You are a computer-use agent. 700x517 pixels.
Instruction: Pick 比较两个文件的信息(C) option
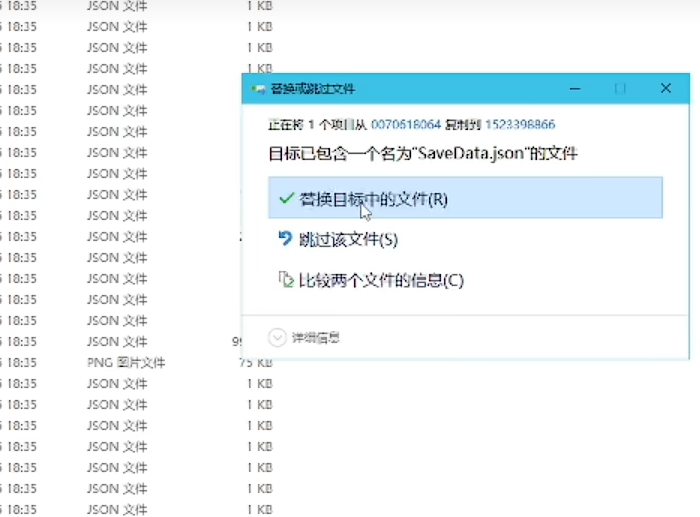pyautogui.click(x=381, y=280)
